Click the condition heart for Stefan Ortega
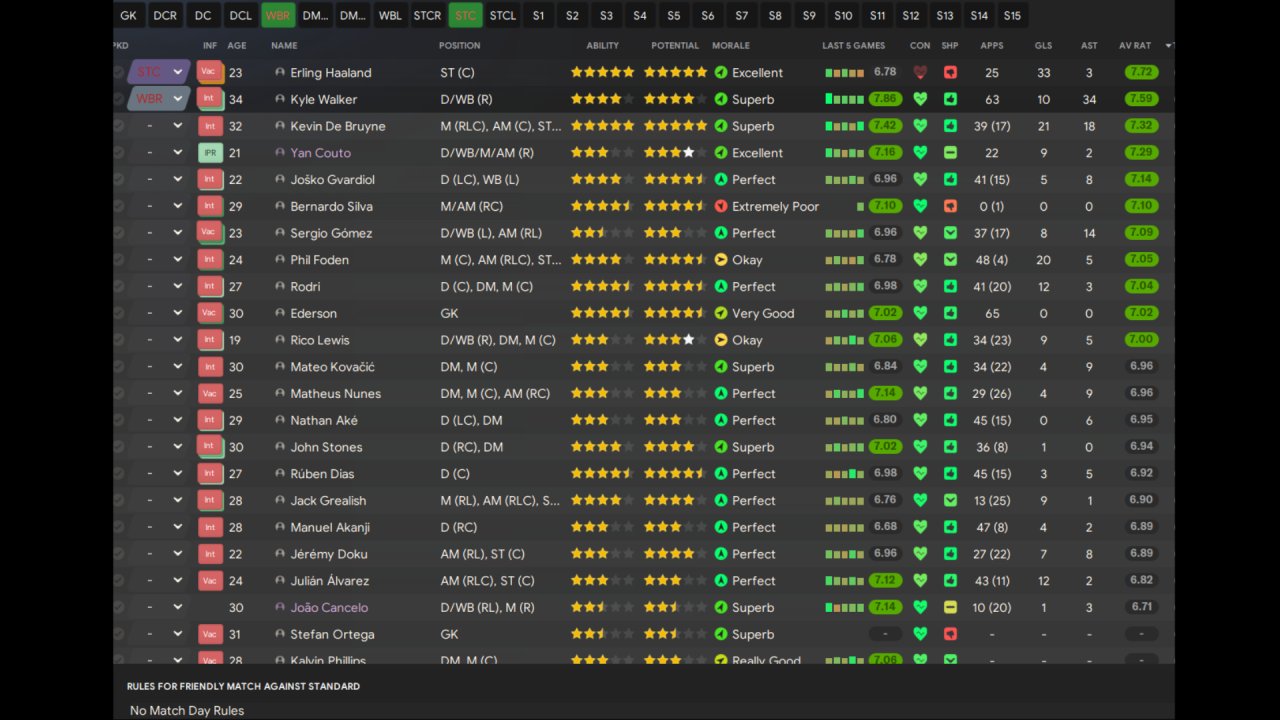The height and width of the screenshot is (720, 1280). [x=920, y=634]
